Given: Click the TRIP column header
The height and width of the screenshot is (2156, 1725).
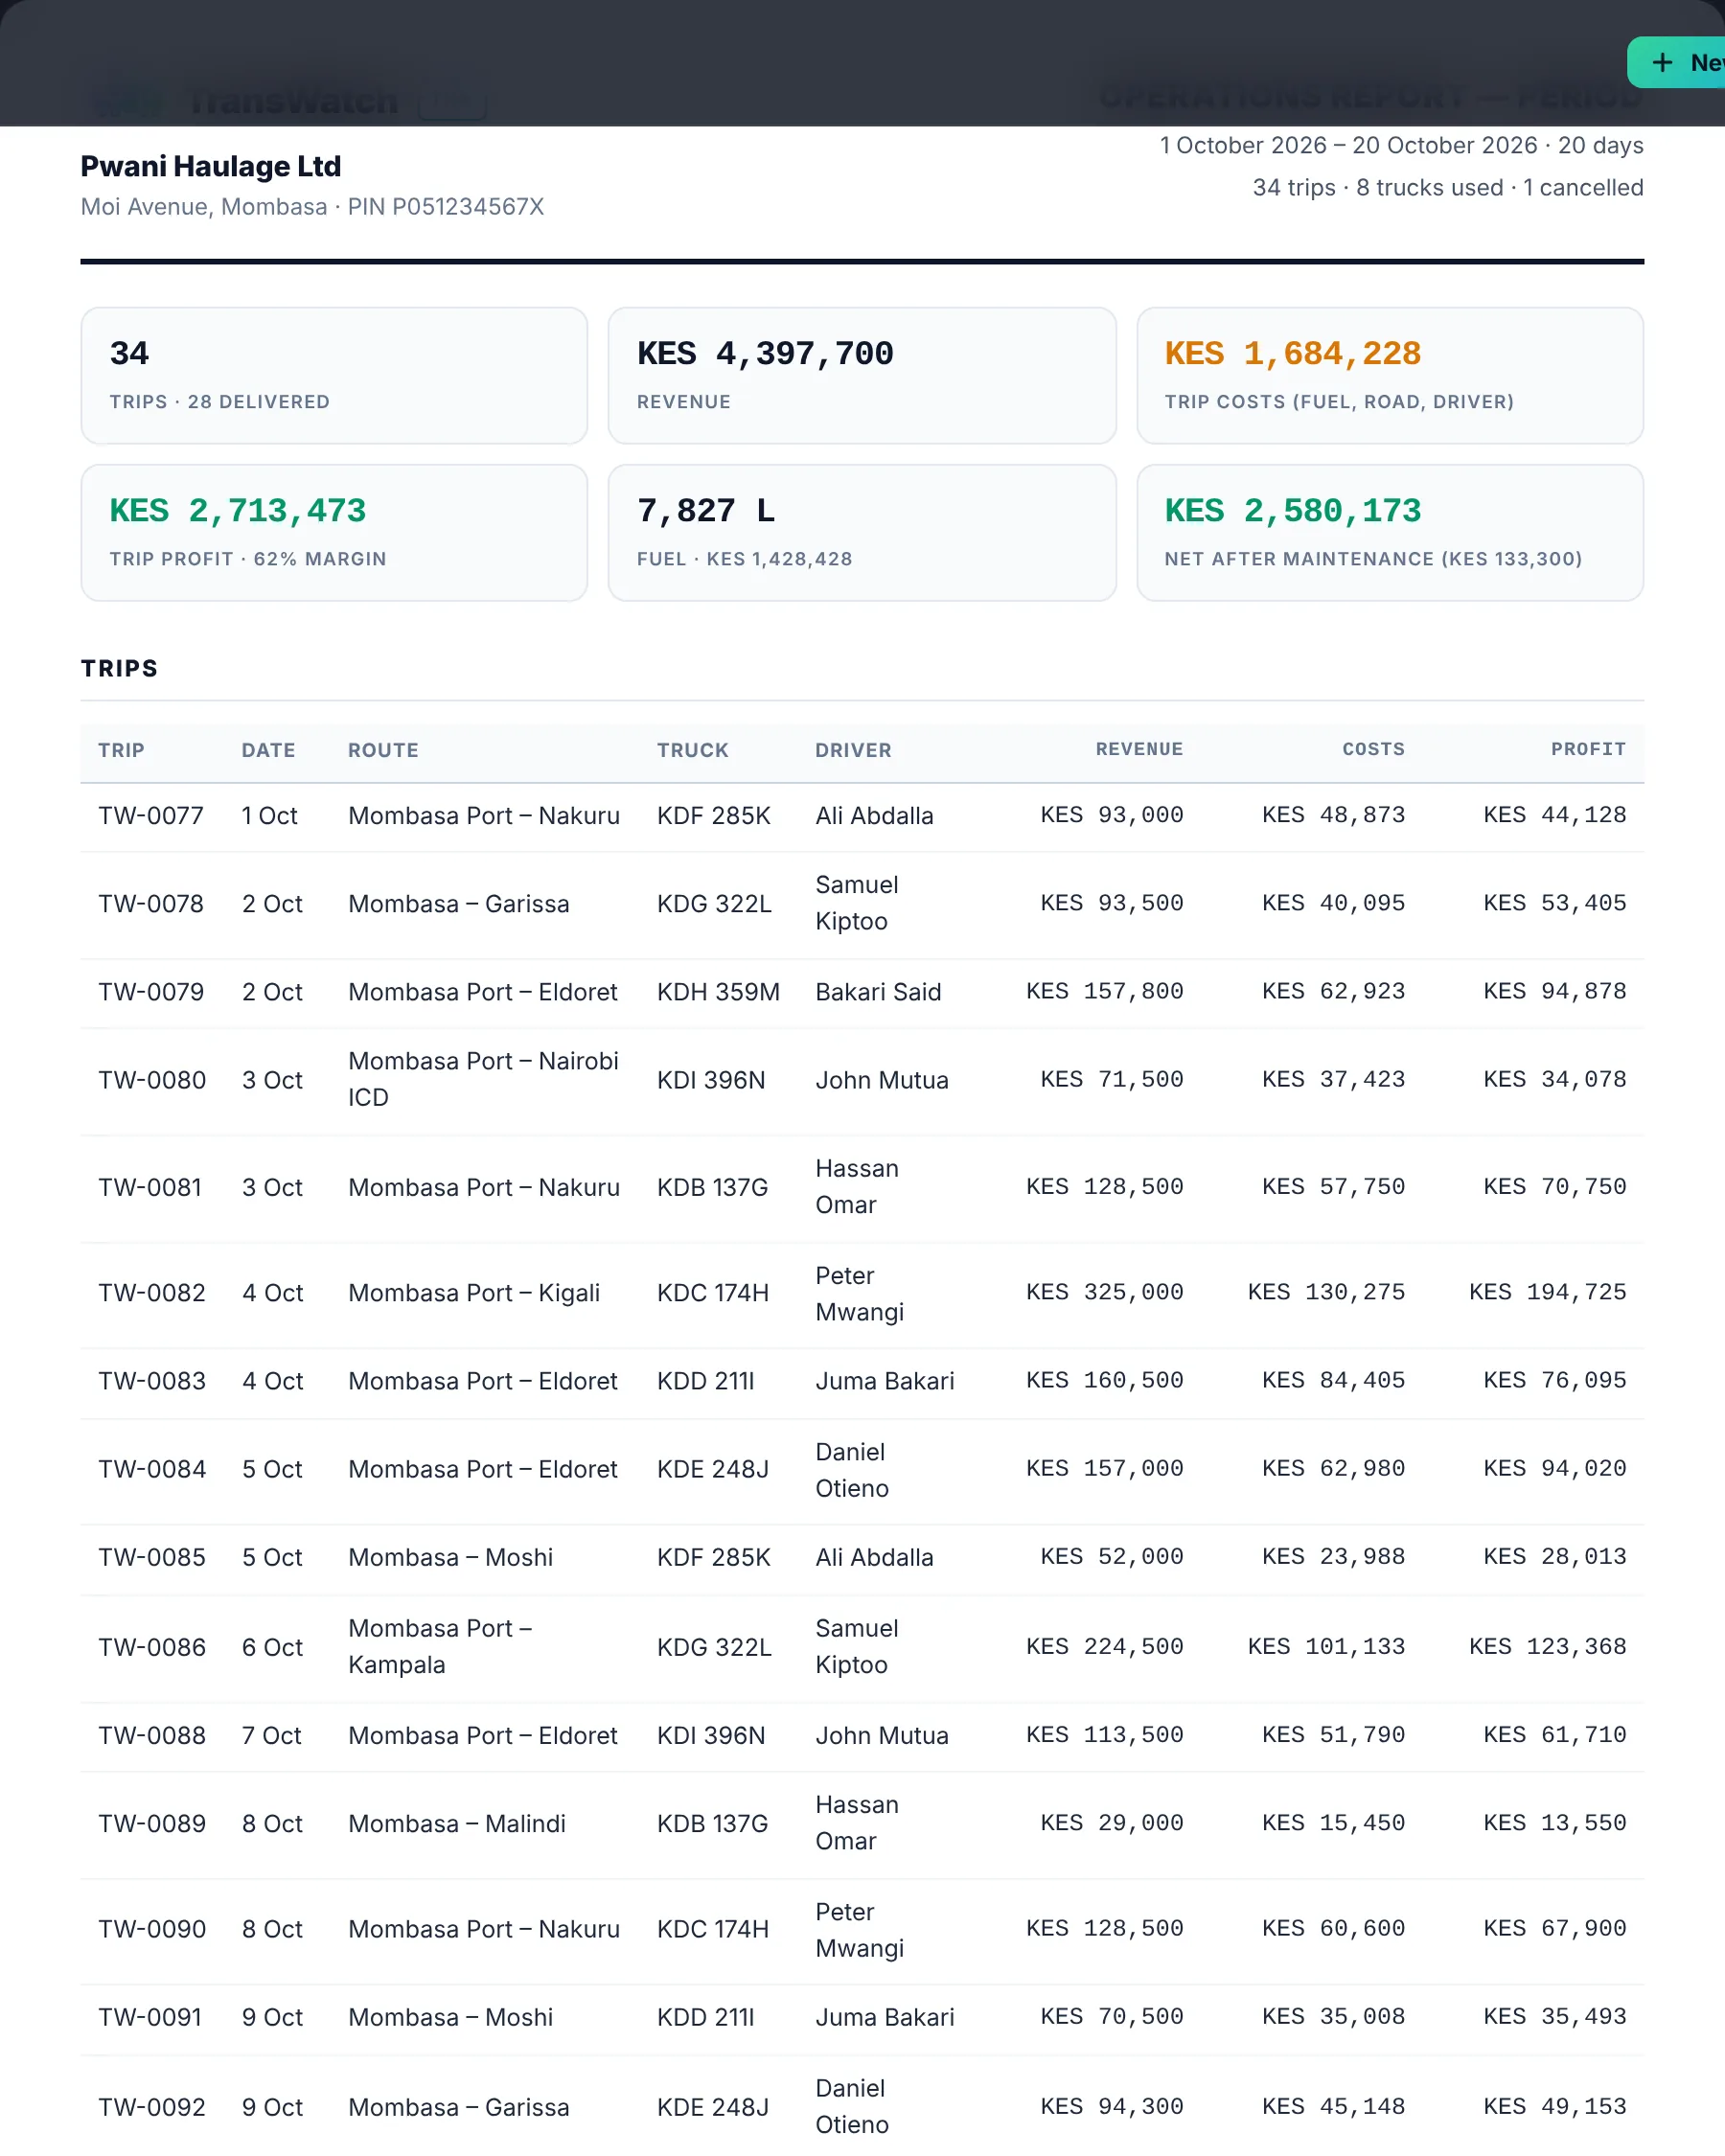Looking at the screenshot, I should [121, 750].
